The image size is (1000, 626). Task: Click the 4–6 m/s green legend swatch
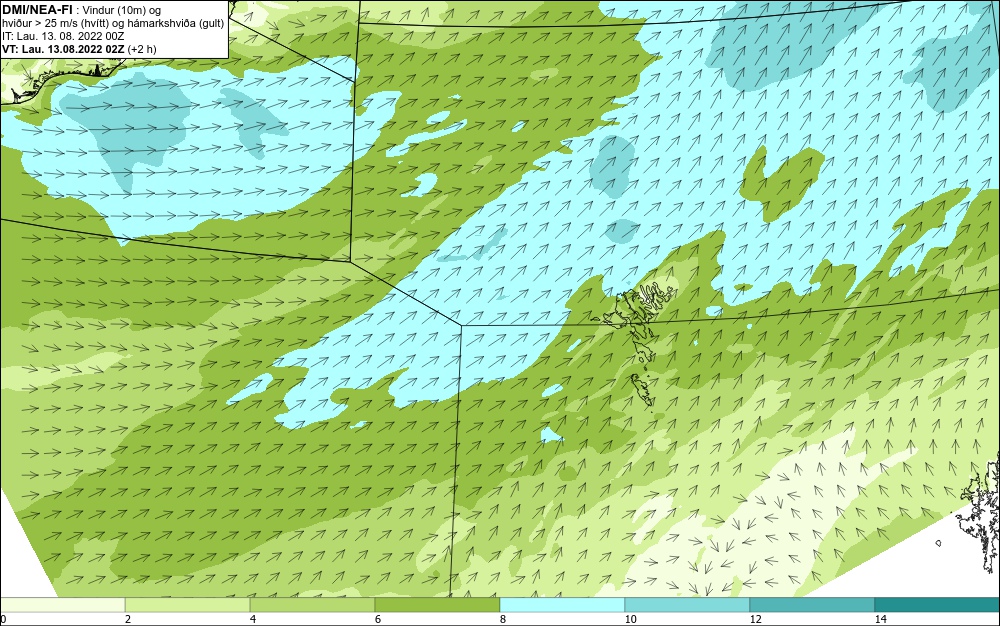[312, 605]
